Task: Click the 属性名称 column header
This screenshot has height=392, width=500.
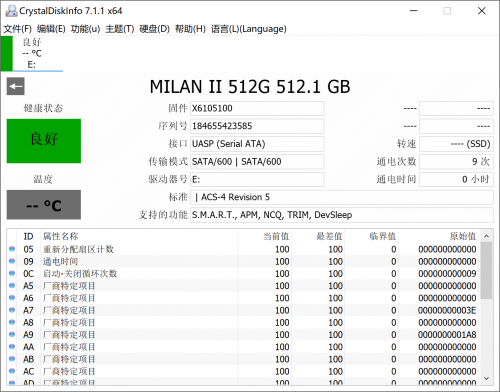Action: 139,236
